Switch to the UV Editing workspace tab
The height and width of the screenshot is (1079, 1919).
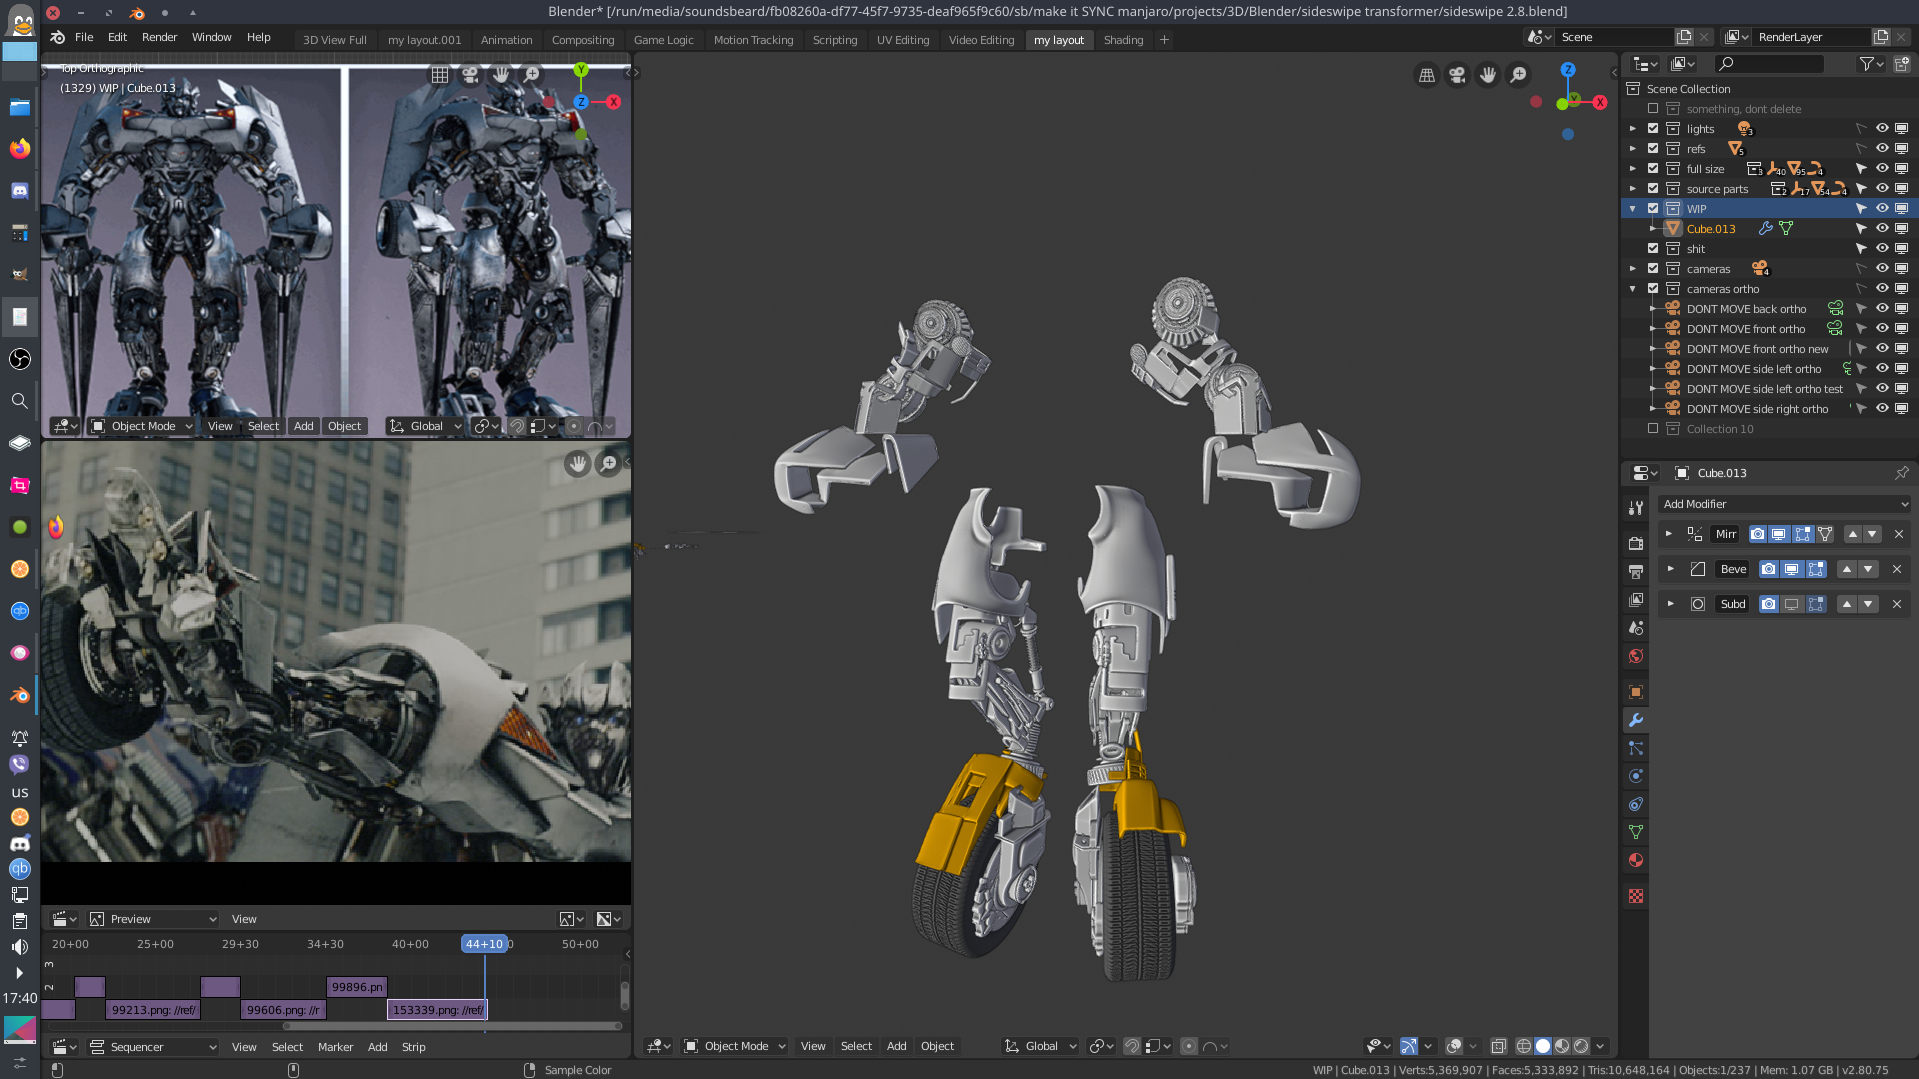tap(903, 40)
